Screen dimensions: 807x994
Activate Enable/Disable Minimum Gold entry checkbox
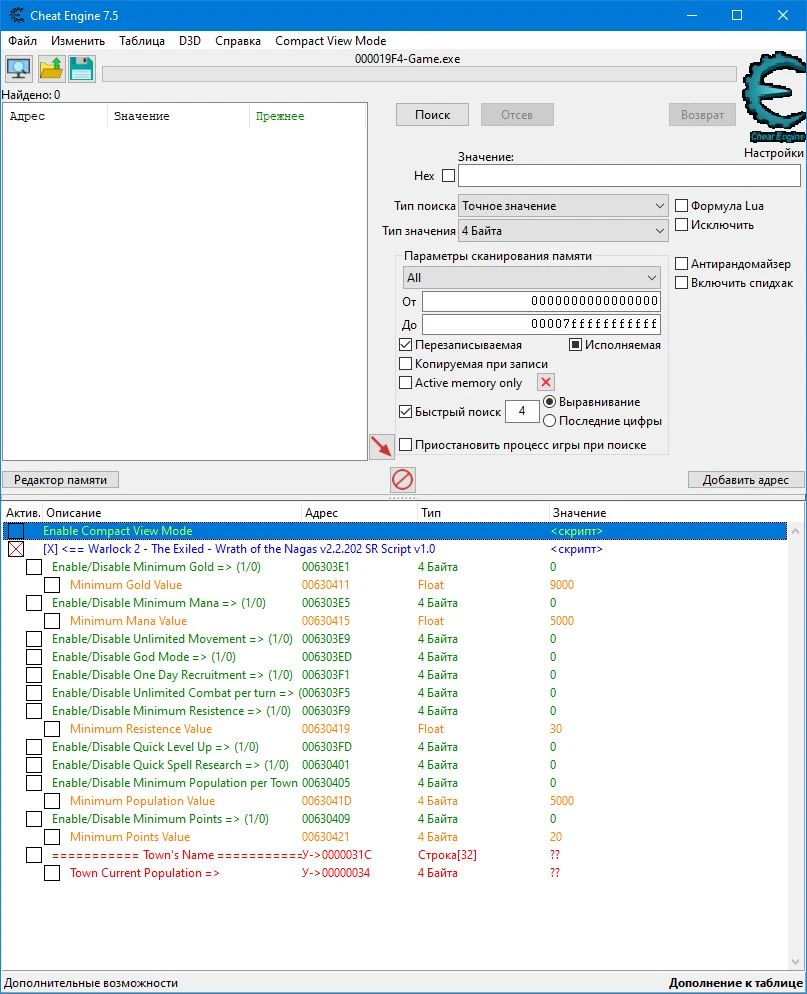(x=34, y=567)
